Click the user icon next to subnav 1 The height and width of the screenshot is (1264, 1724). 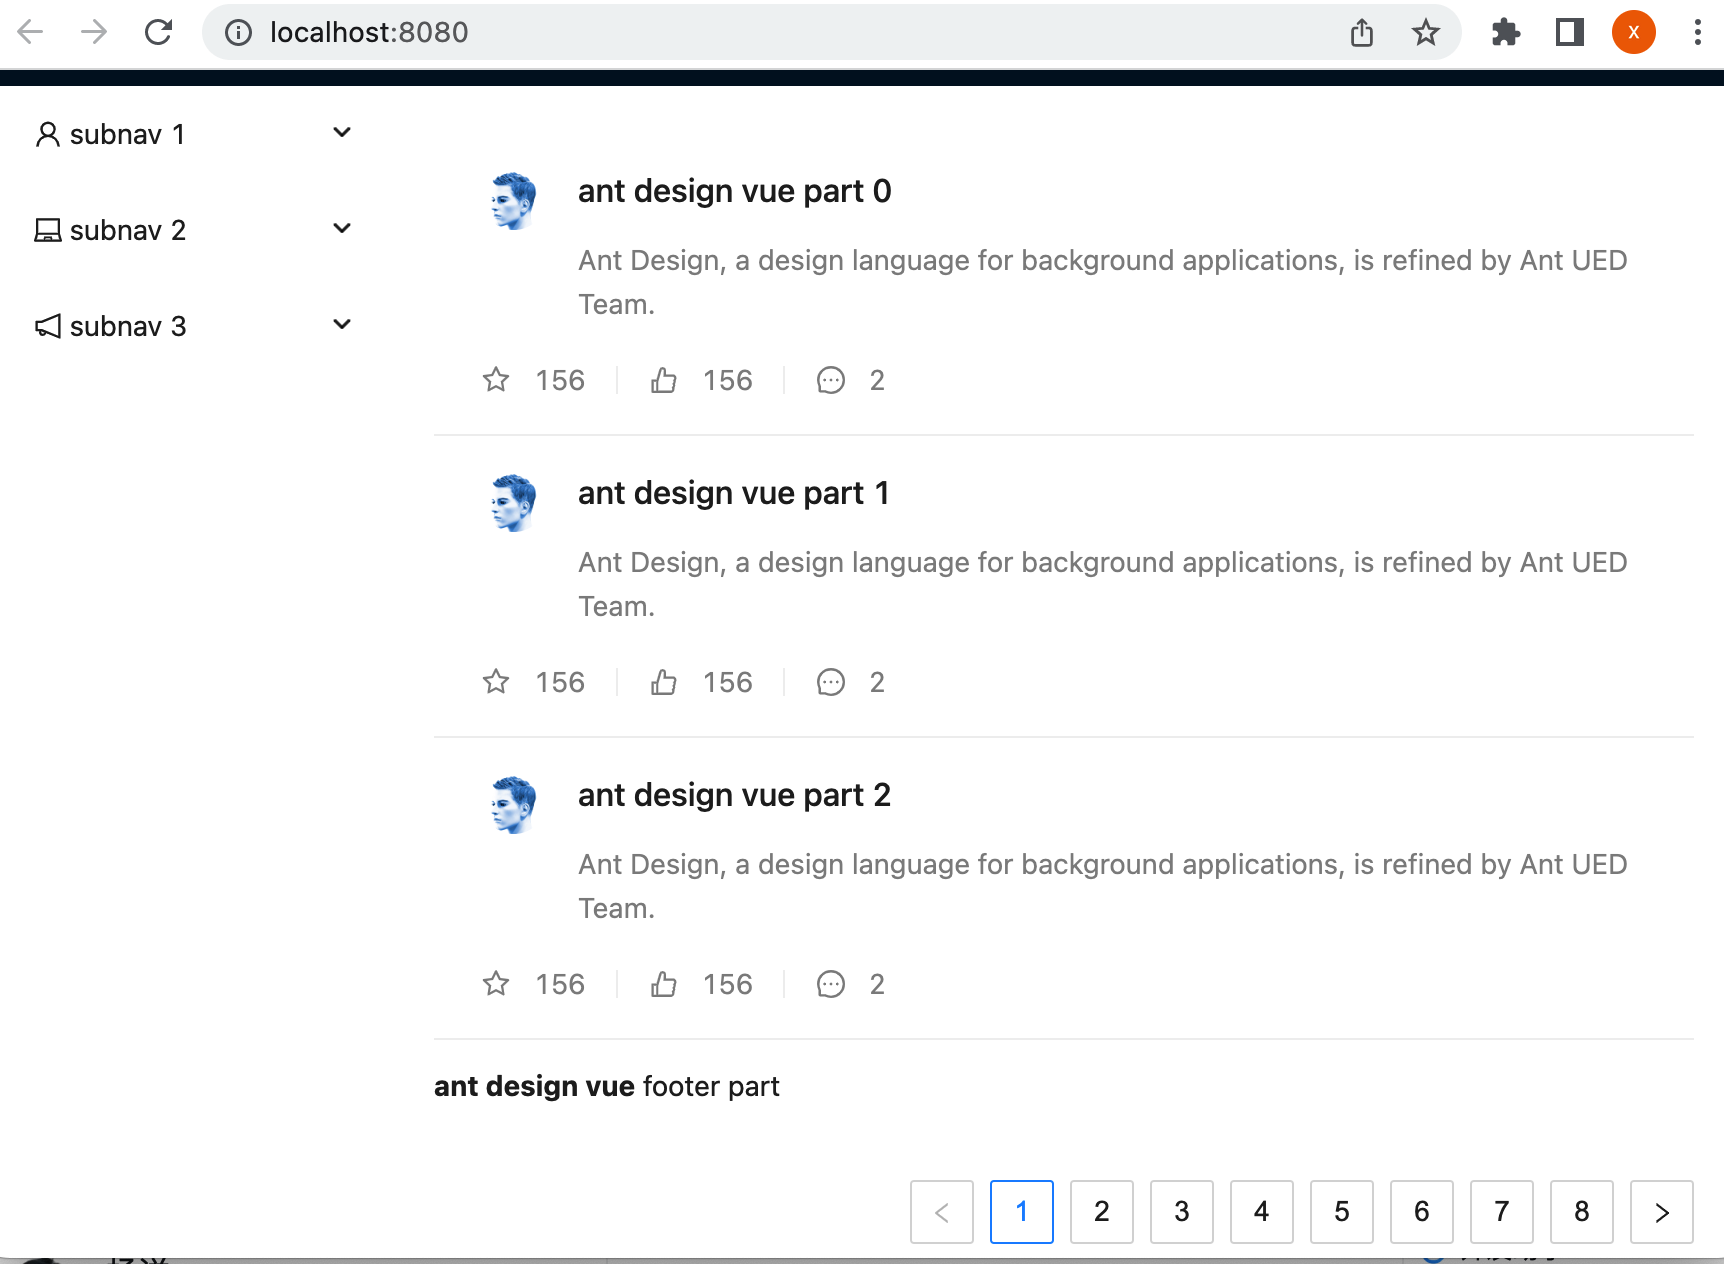48,134
